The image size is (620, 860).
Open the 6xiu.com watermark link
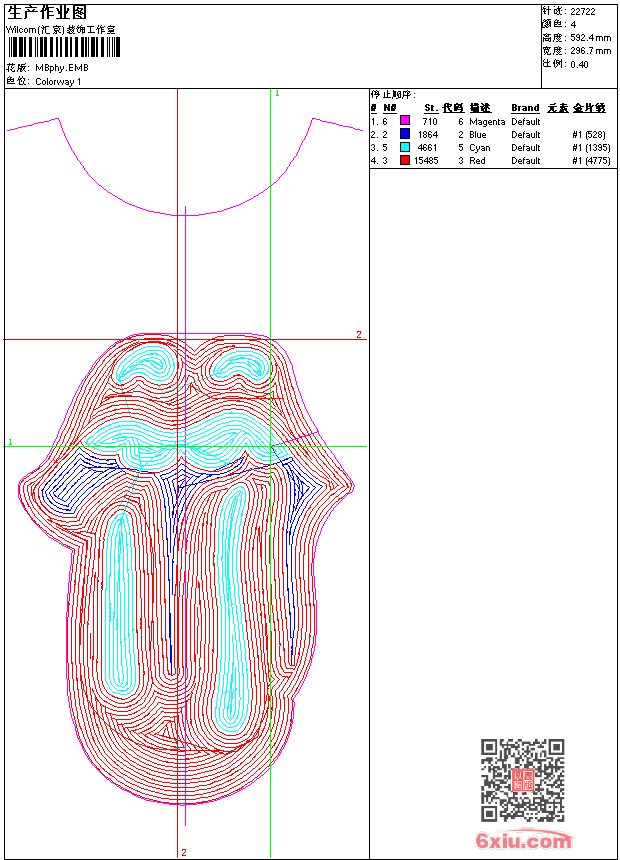523,841
